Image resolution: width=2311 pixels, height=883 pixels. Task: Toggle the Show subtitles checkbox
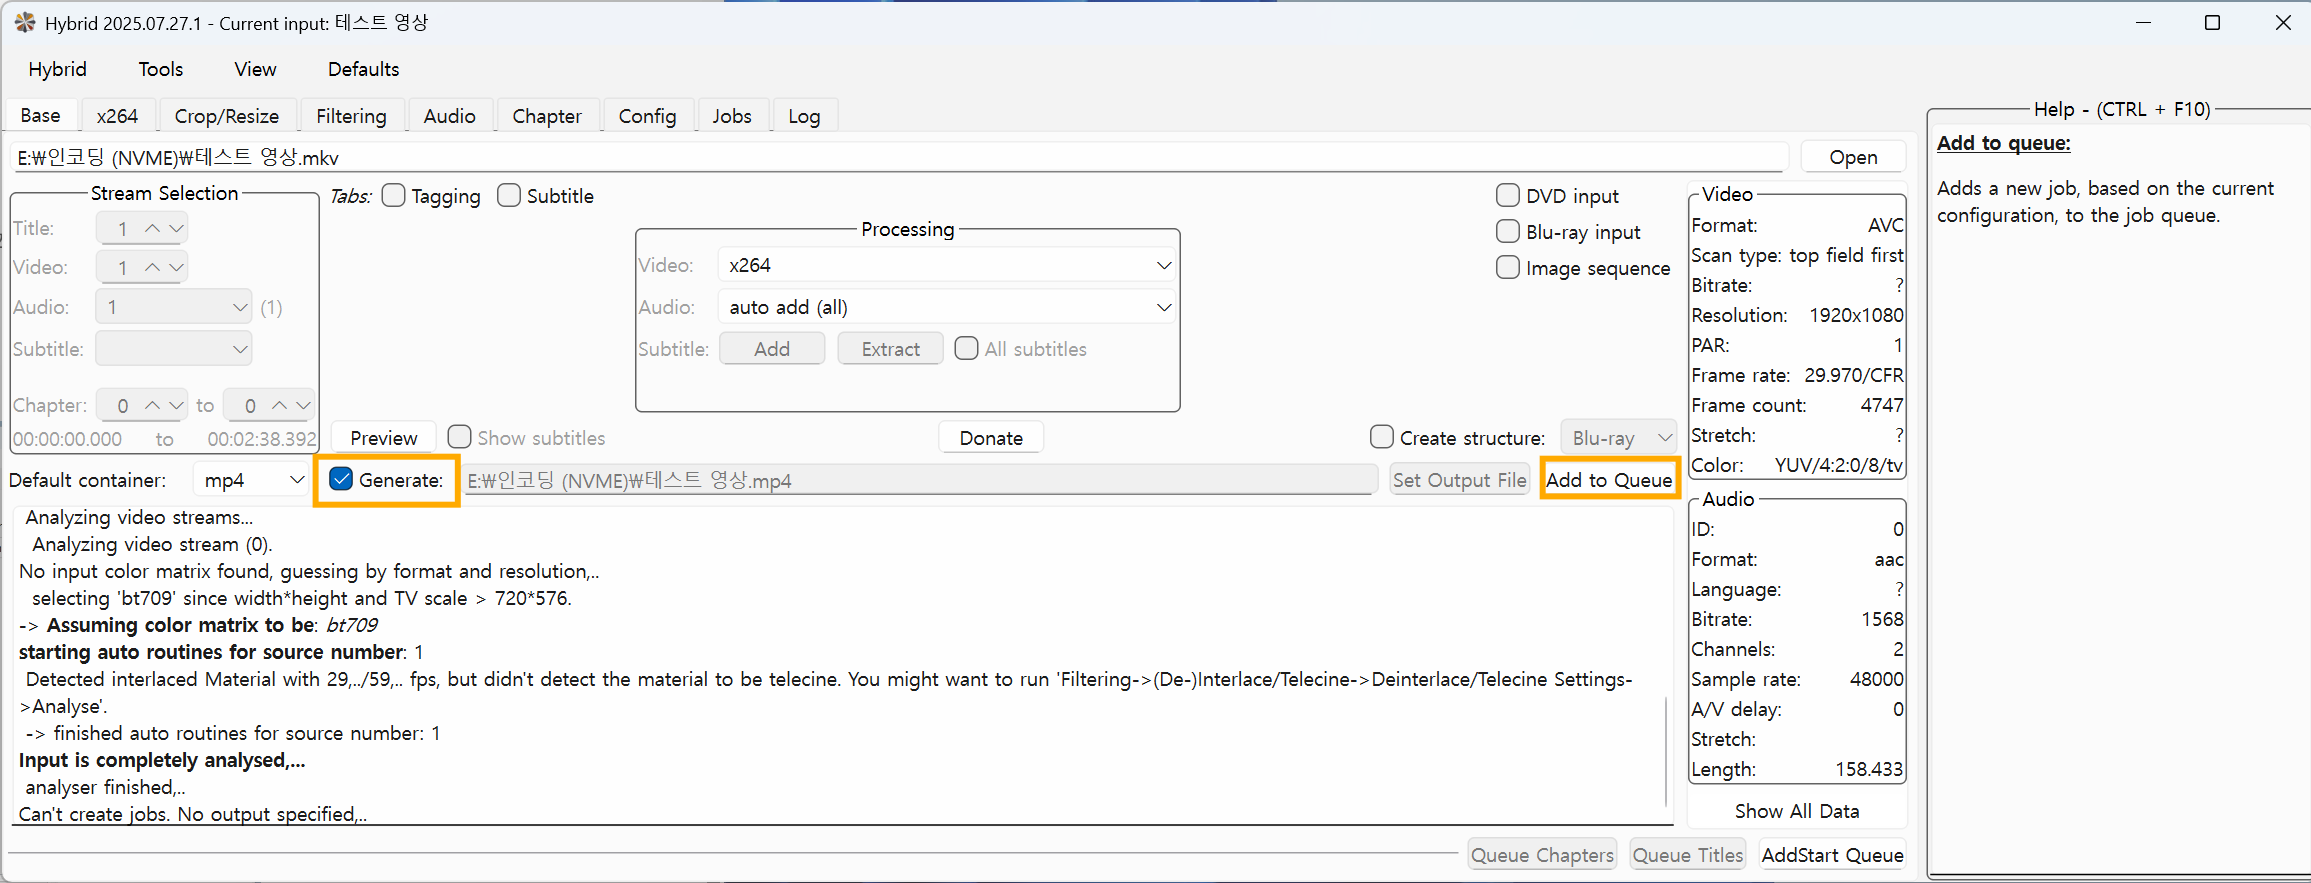point(459,437)
